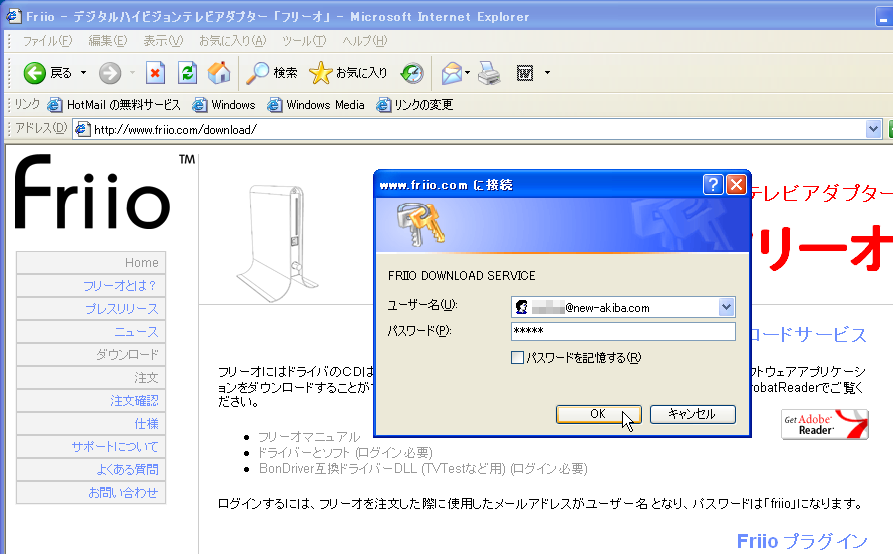This screenshot has width=893, height=554.
Task: Go to Home in the sidebar
Action: [x=91, y=262]
